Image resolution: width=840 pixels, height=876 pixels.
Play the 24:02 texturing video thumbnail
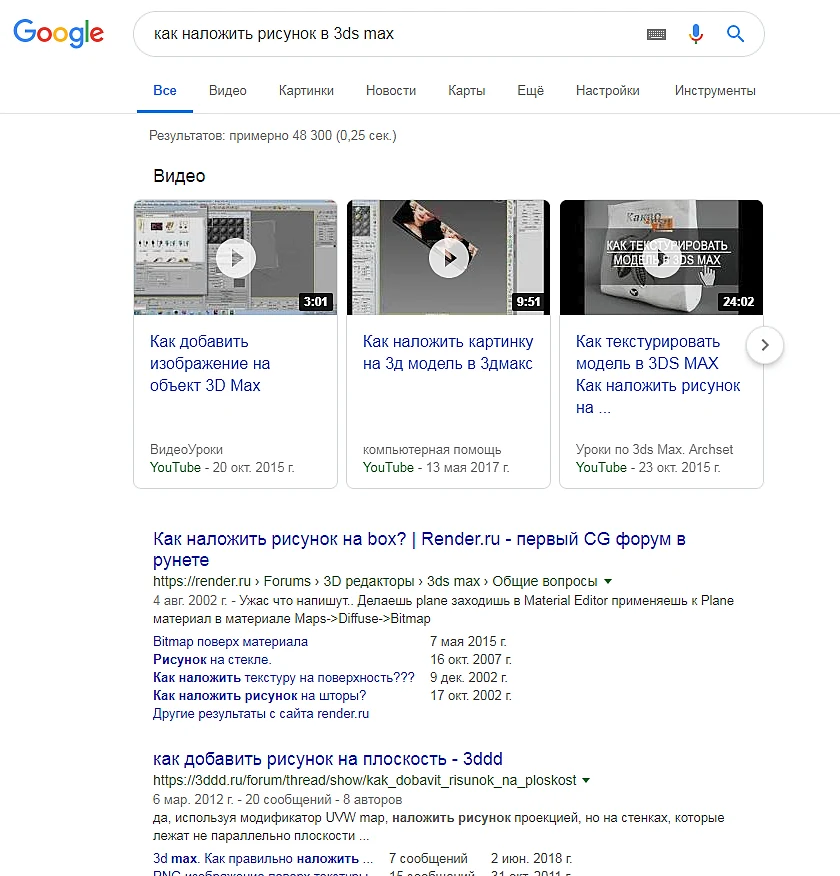tap(661, 258)
